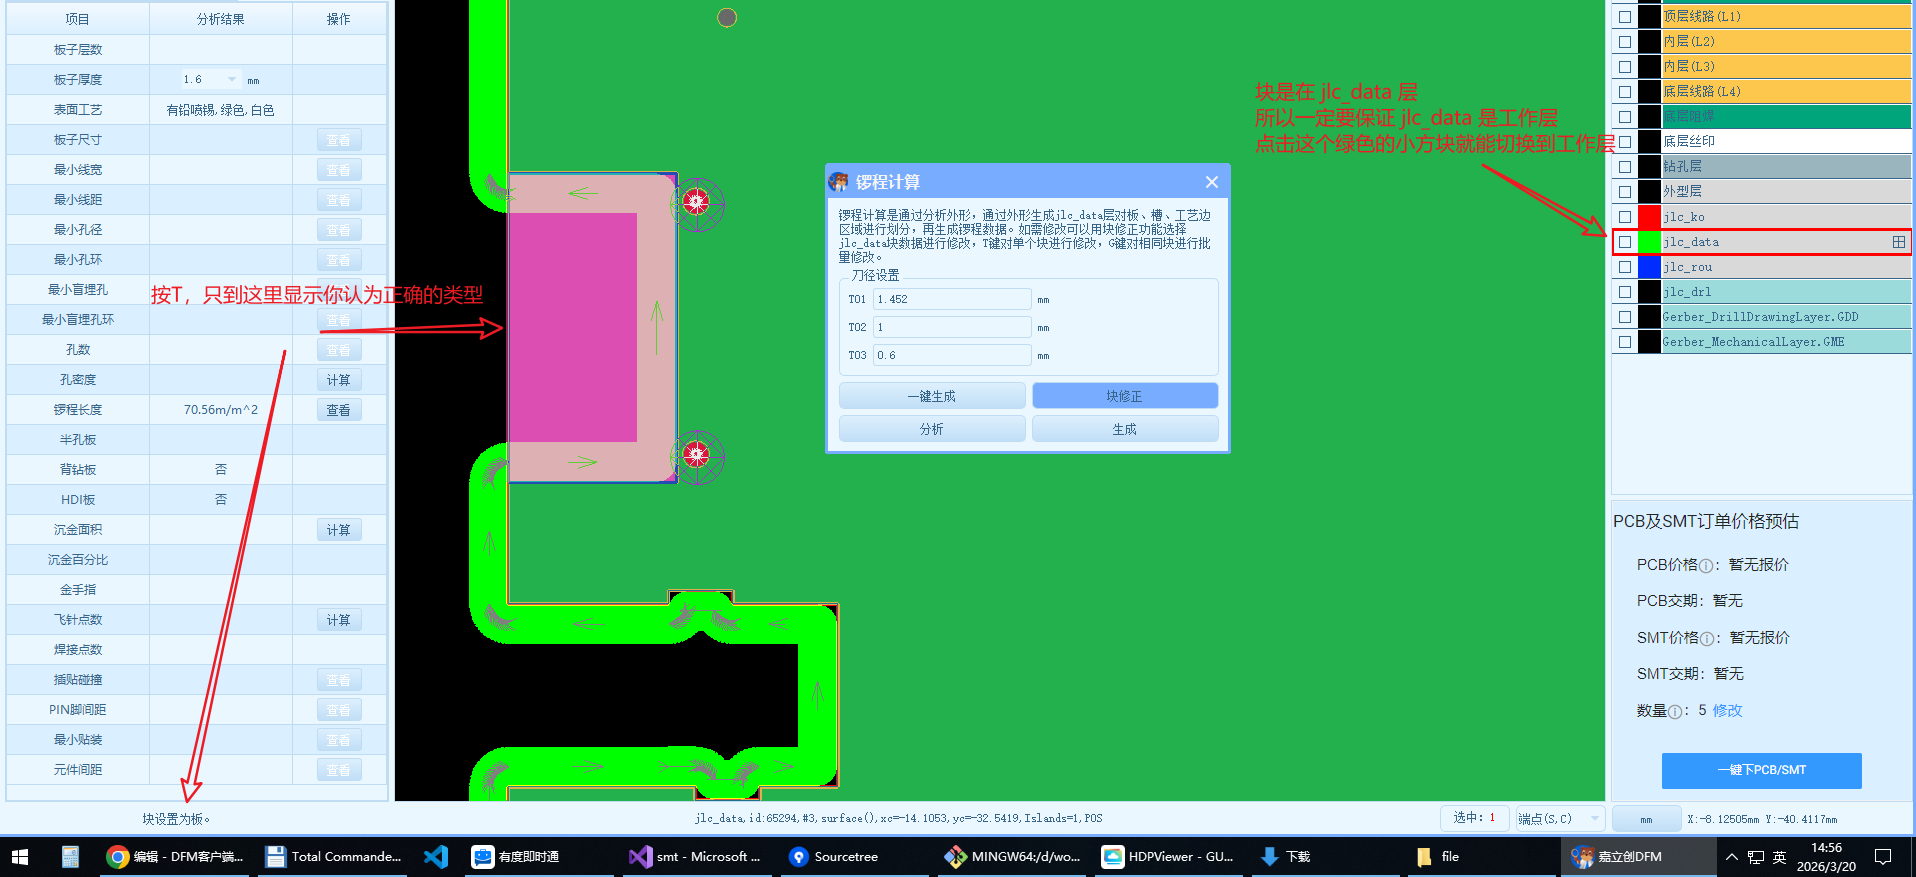Click the green jlc_data color swatch
Image resolution: width=1916 pixels, height=877 pixels.
coord(1649,242)
